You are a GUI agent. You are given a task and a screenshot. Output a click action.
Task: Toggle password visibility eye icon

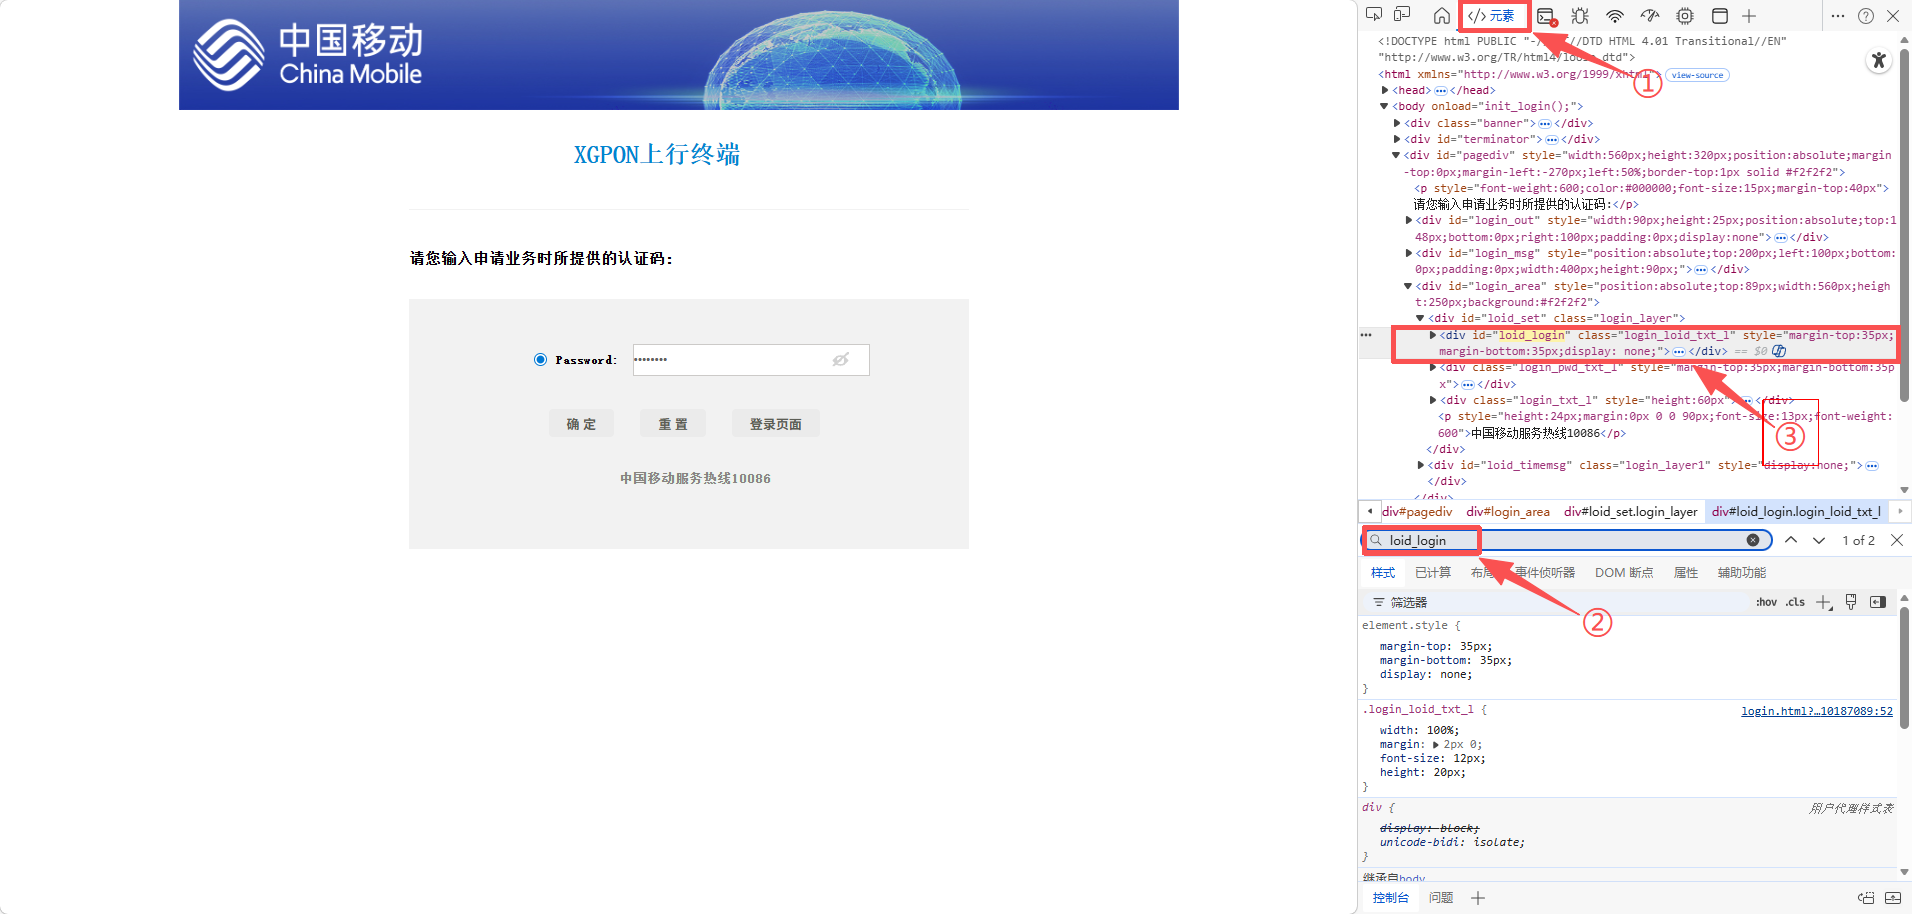coord(841,360)
